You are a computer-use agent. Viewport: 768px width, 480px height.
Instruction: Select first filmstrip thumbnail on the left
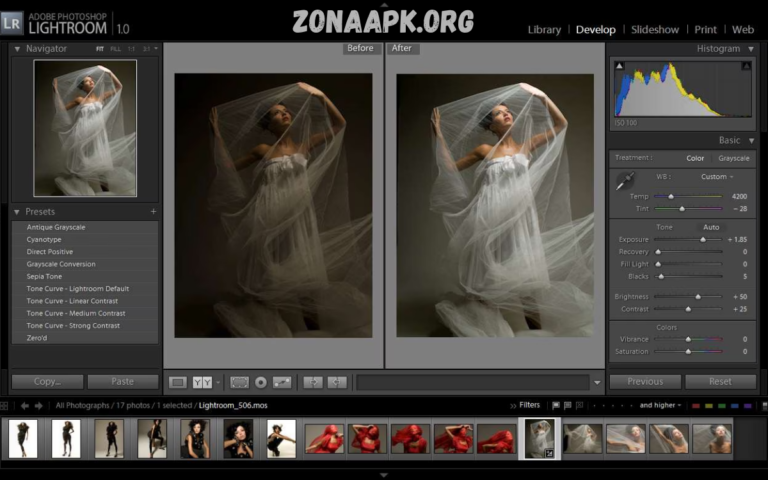pos(23,439)
